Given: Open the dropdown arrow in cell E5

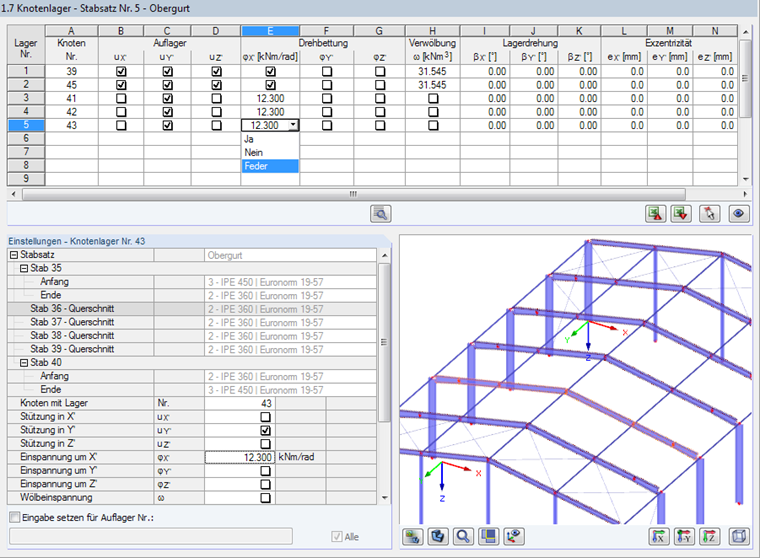Looking at the screenshot, I should tap(293, 126).
